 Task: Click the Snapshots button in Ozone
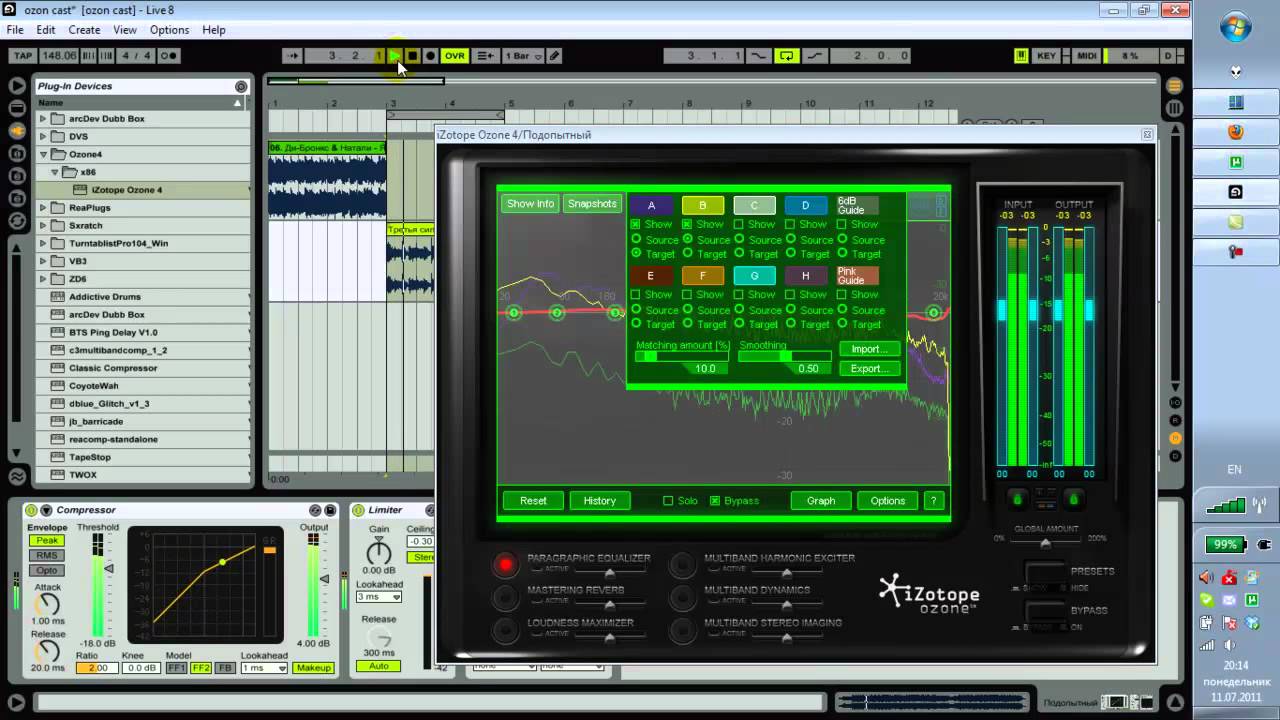[592, 204]
